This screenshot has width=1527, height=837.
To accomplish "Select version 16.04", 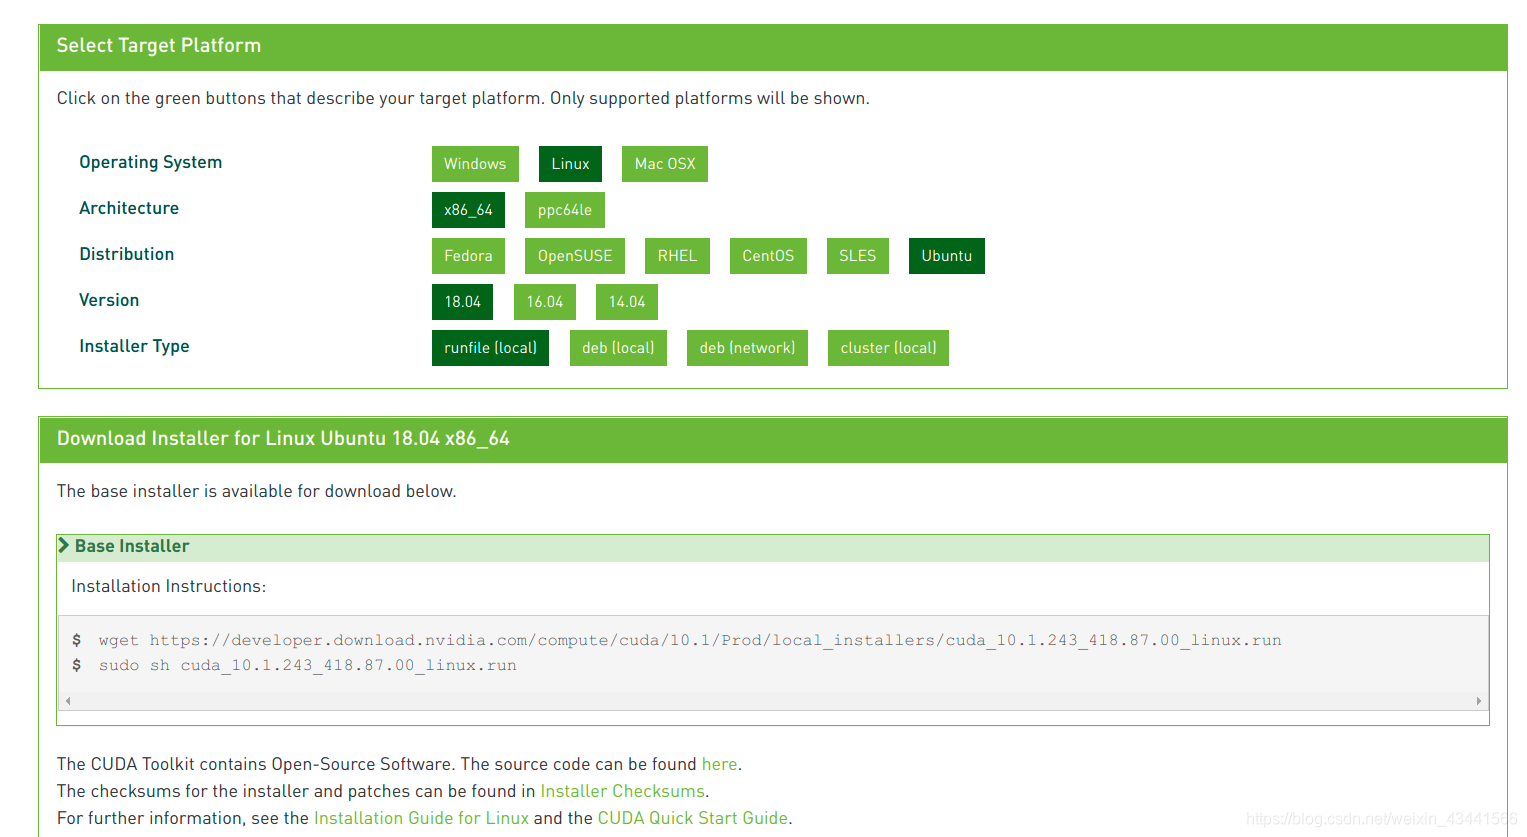I will tap(545, 302).
